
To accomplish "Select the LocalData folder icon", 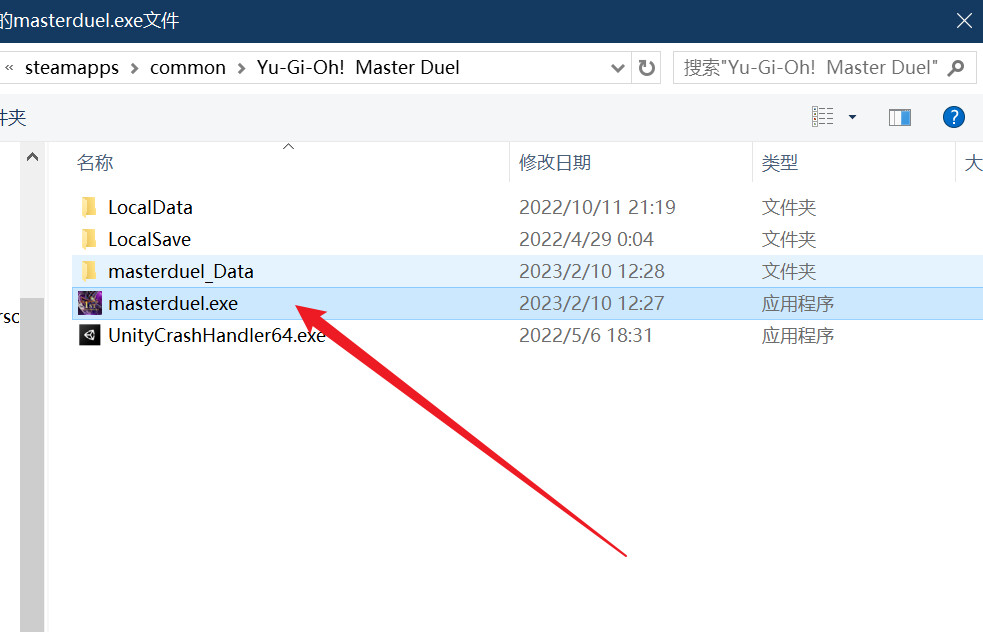I will tap(89, 207).
